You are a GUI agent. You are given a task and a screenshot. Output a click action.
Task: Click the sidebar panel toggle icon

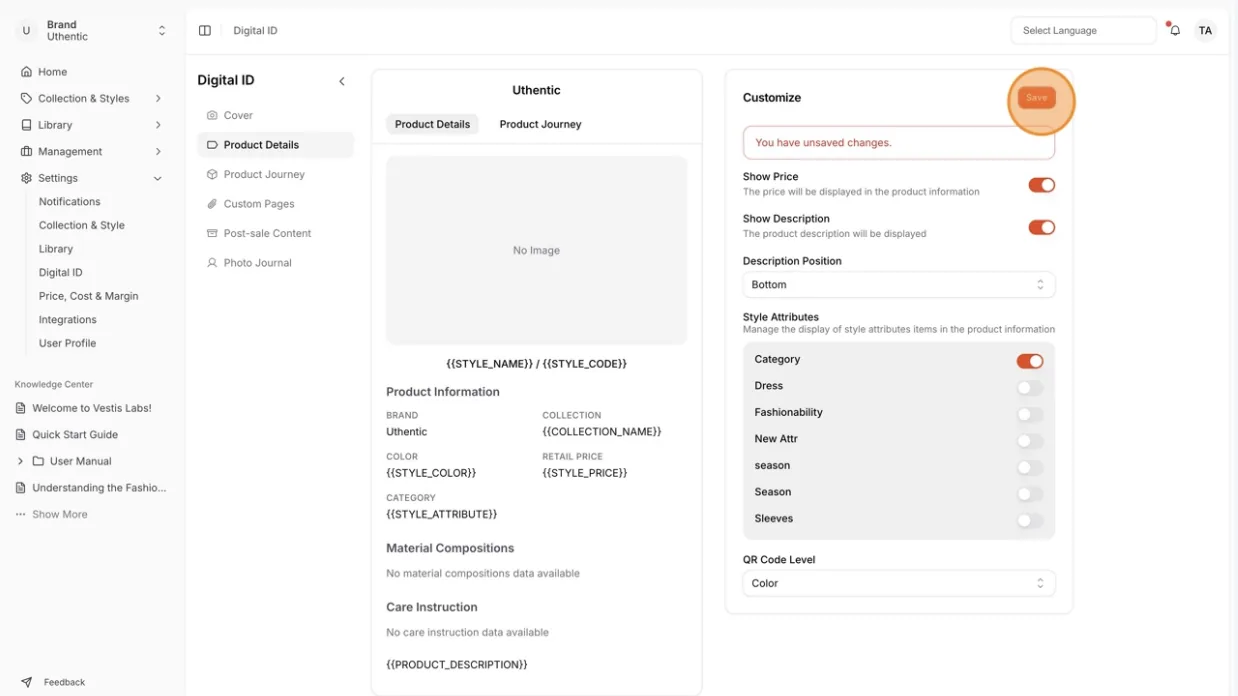(x=205, y=31)
